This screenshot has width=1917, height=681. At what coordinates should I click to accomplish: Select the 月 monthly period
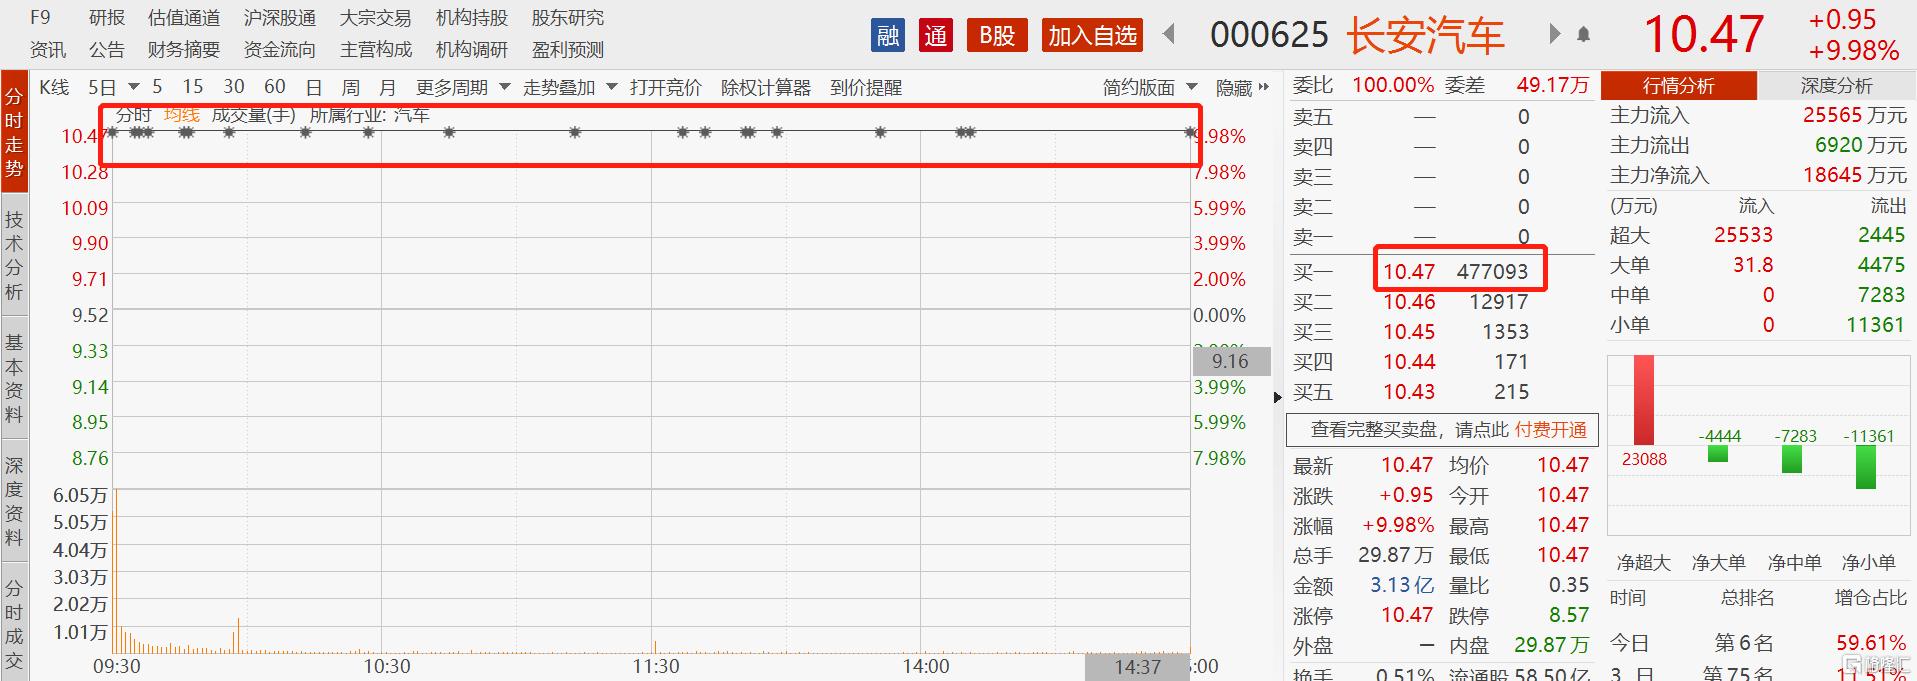pos(388,88)
